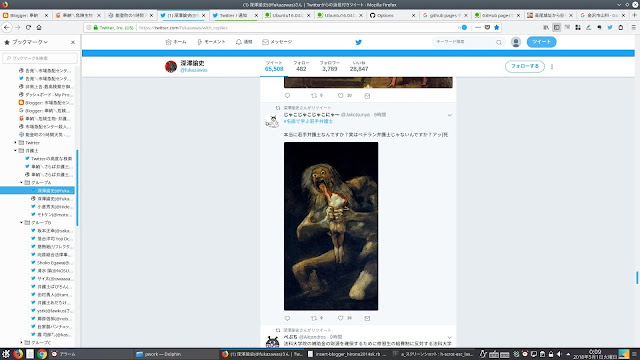
Task: Open Moments in Twitter nav
Action: coord(211,42)
